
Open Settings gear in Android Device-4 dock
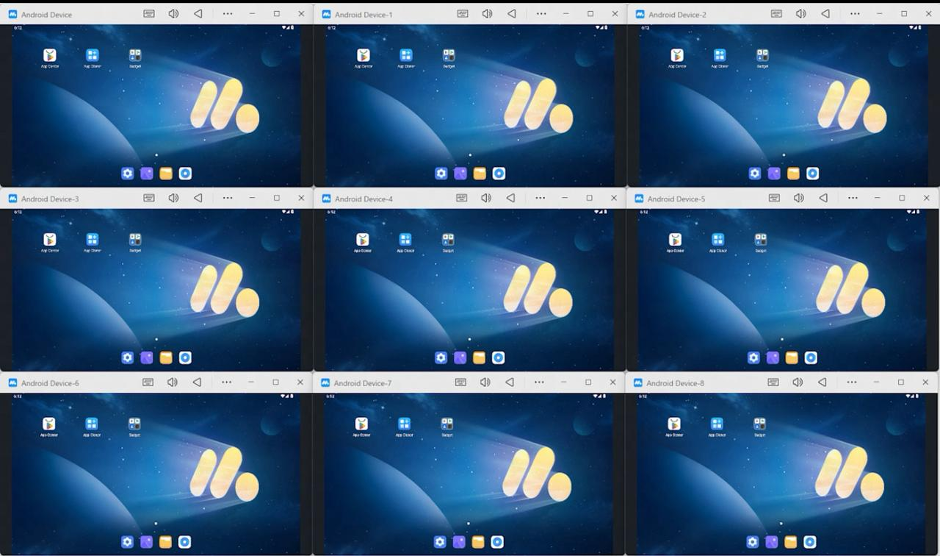440,358
